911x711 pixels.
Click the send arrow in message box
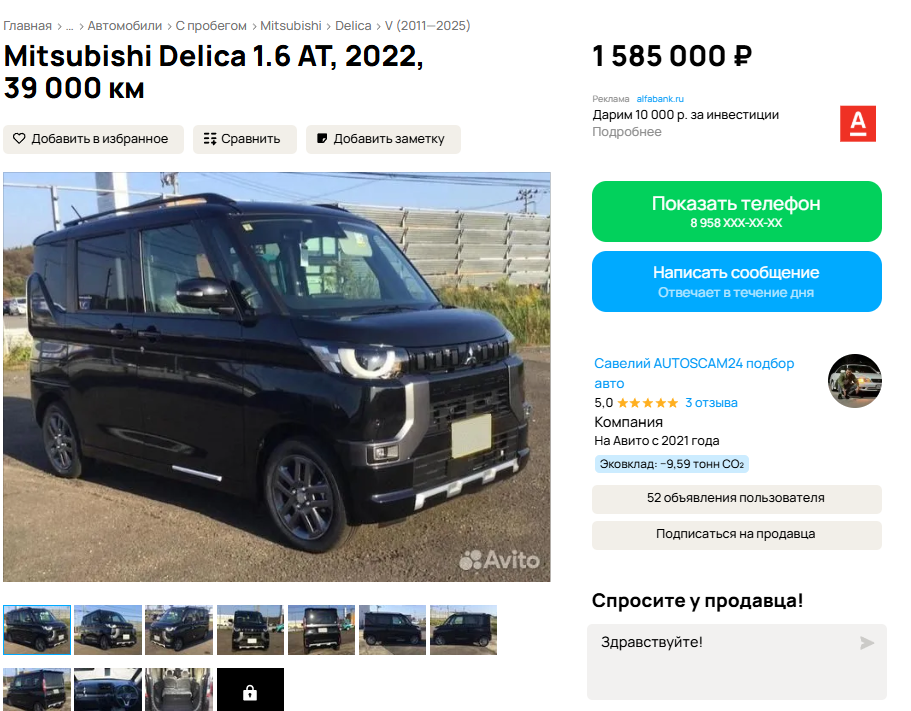point(867,642)
